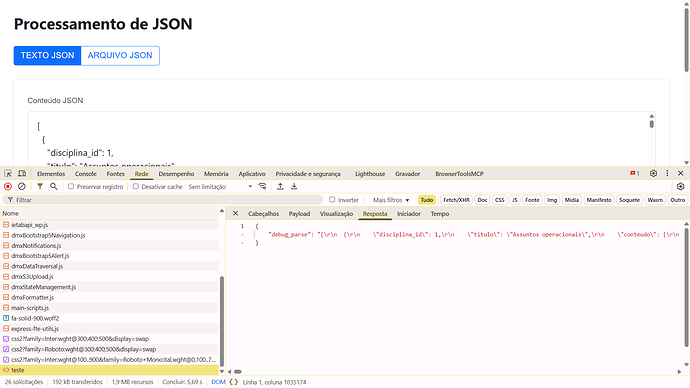Viewport: 690px width, 388px height.
Task: Enable Preservar registro checkbox
Action: tap(71, 187)
